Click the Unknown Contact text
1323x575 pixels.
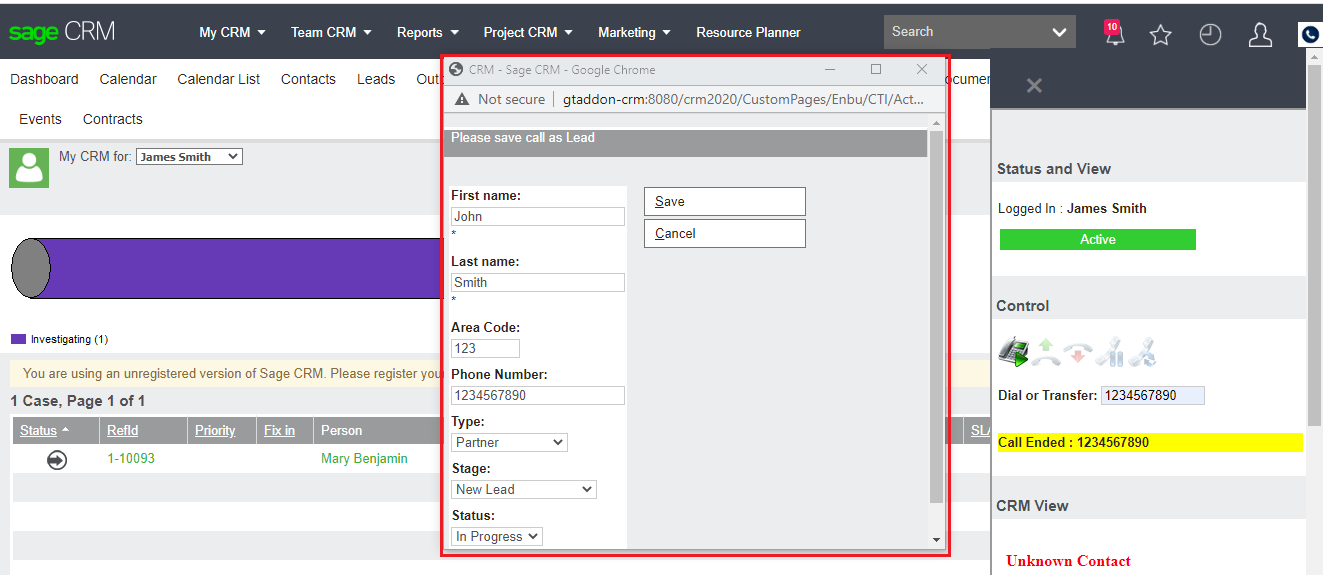coord(1068,561)
